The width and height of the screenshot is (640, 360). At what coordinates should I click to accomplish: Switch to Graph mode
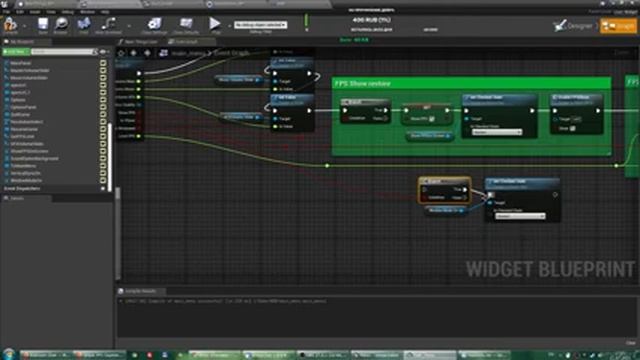coord(618,26)
